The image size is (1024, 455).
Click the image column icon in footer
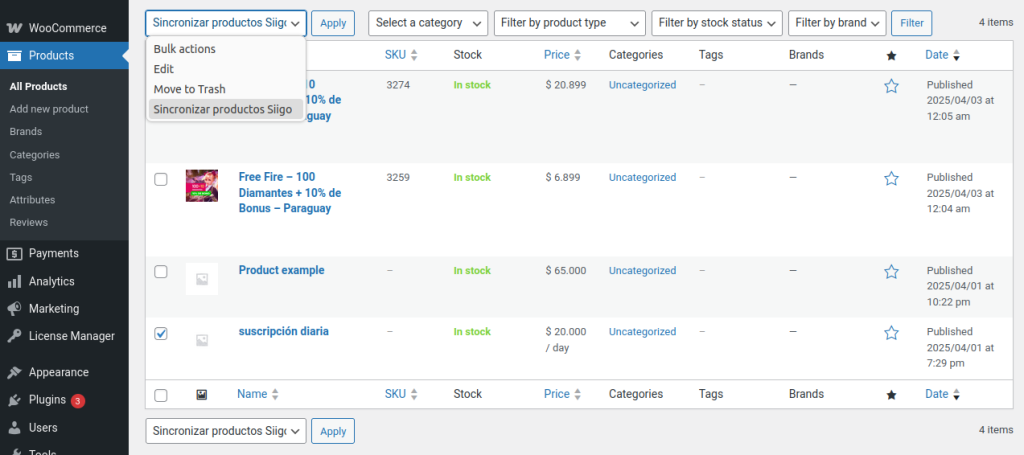click(202, 395)
